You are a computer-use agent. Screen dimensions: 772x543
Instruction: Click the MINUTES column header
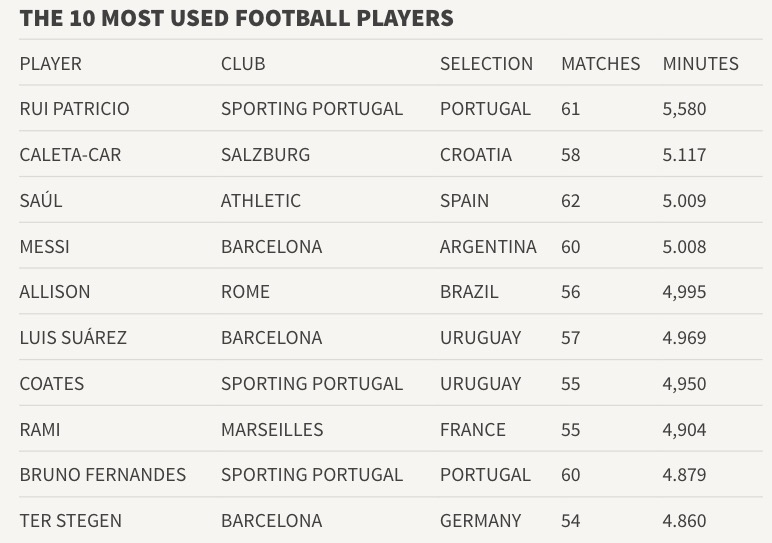[700, 64]
